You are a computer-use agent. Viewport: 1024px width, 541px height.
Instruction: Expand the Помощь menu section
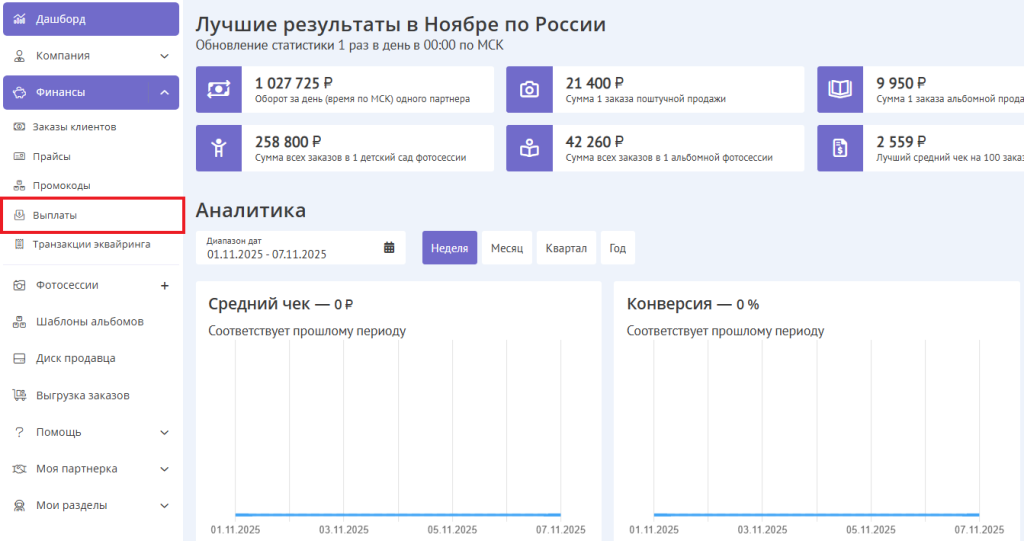click(x=164, y=432)
